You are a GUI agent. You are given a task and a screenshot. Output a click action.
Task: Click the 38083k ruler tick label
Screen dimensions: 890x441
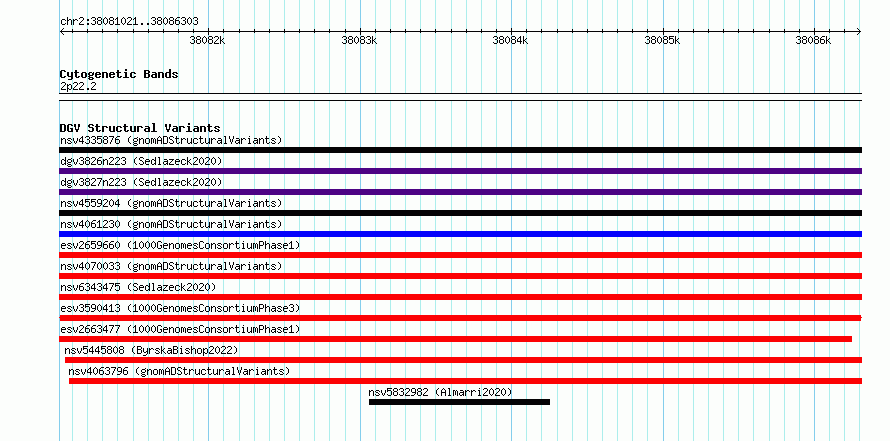359,40
